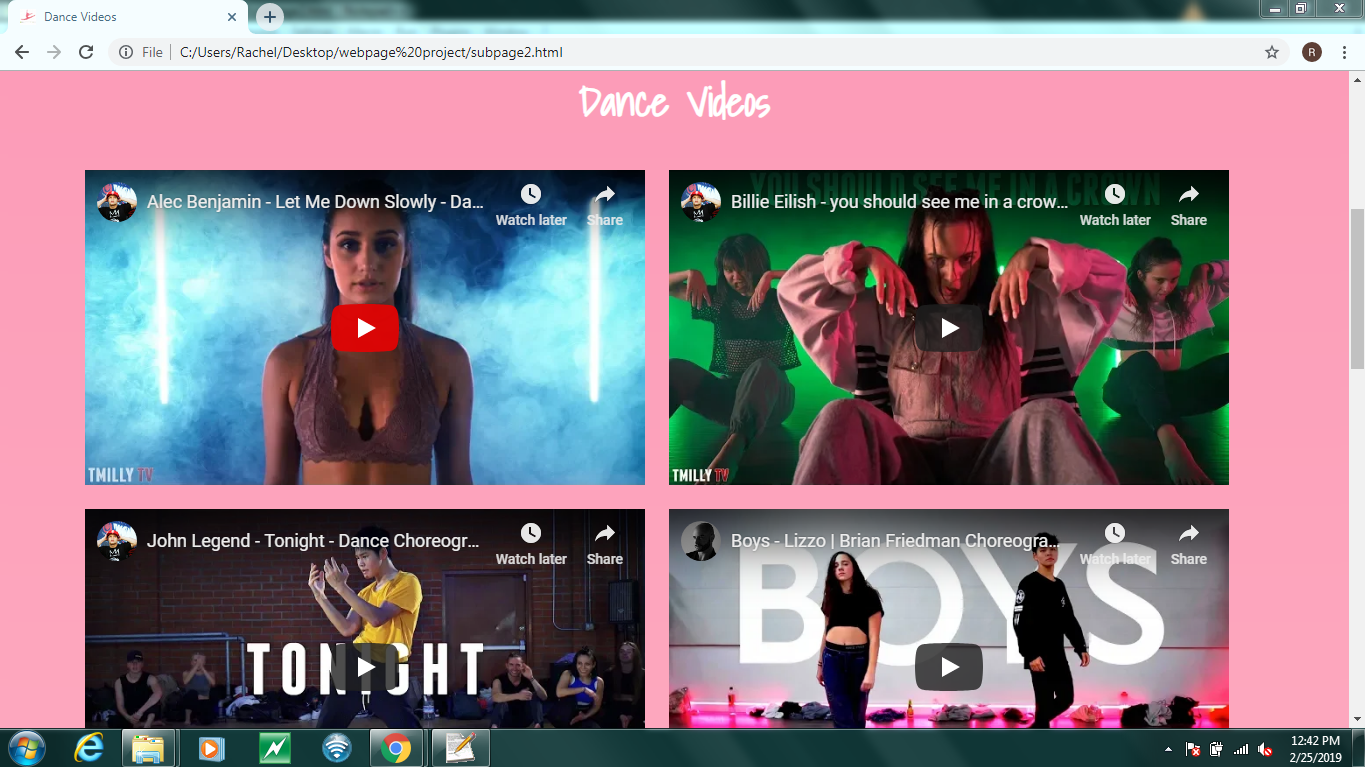1365x767 pixels.
Task: Open channel avatar on John Legend video
Action: [117, 541]
